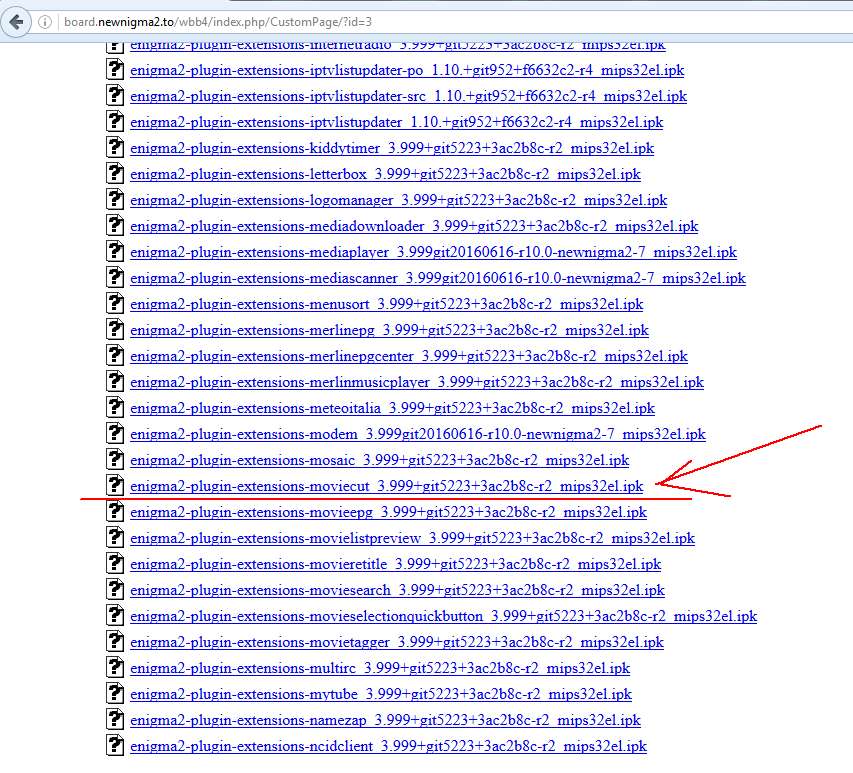The image size is (853, 773).
Task: Open the moviecut ipk download link
Action: click(x=386, y=487)
